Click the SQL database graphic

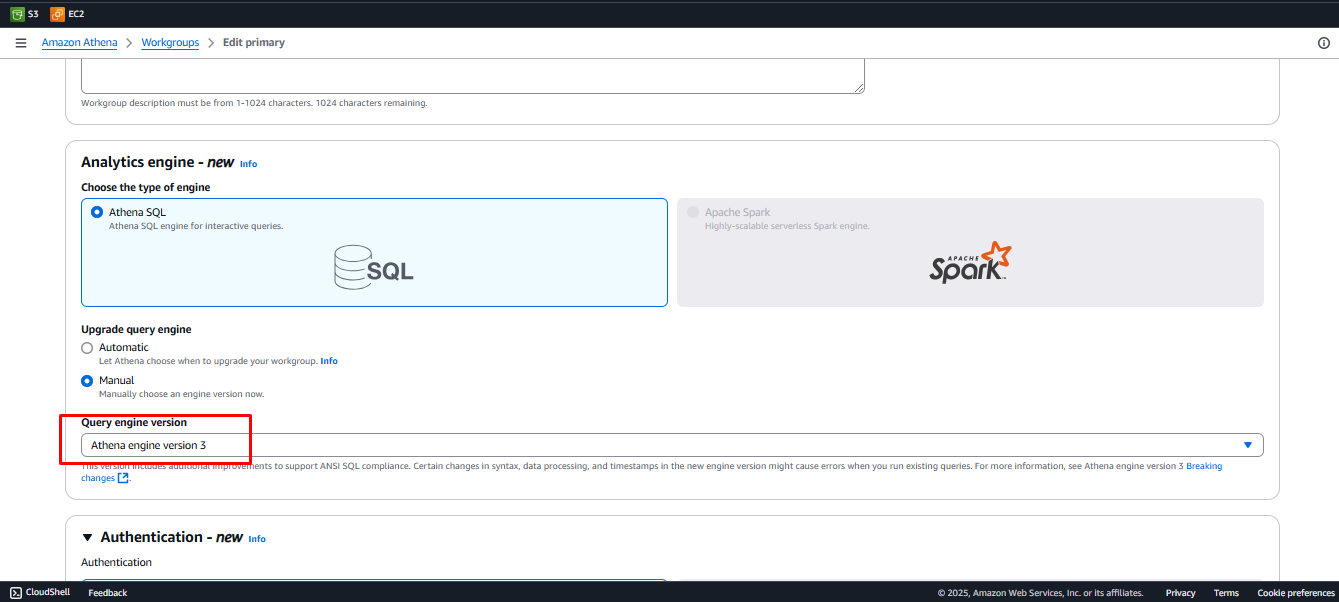pos(373,268)
